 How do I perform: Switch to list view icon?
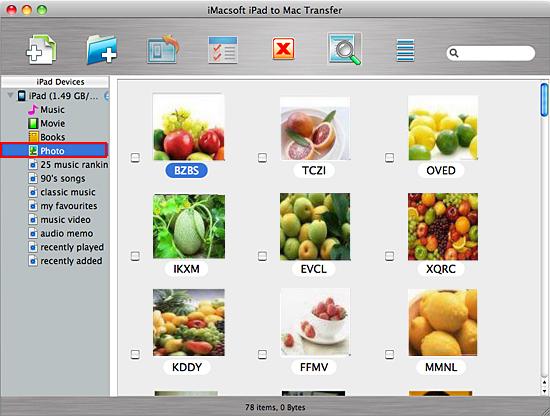(405, 51)
